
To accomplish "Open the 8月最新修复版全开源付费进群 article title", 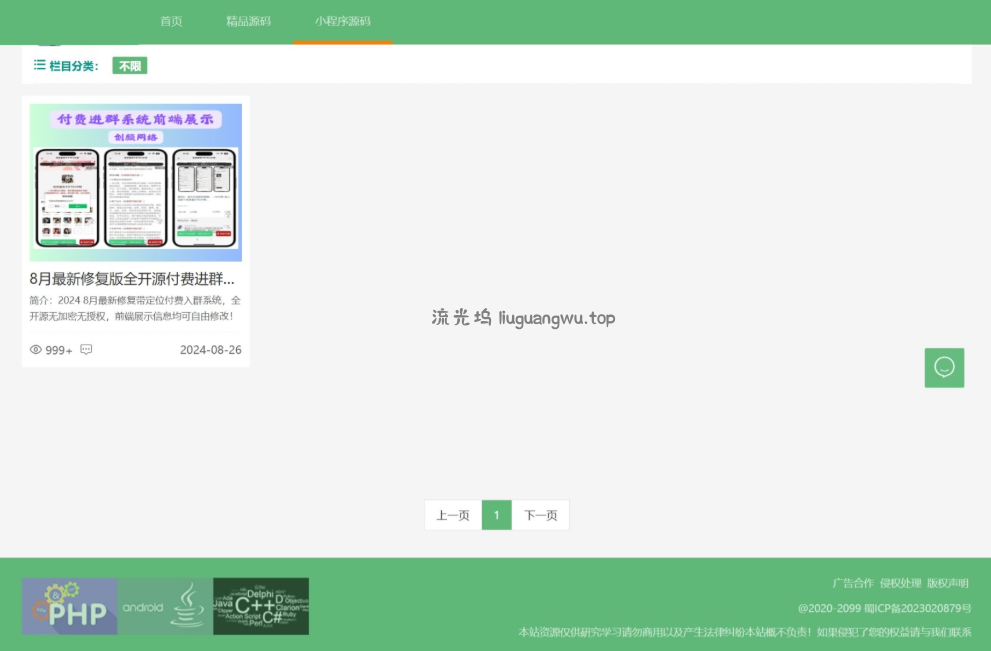I will pyautogui.click(x=132, y=279).
